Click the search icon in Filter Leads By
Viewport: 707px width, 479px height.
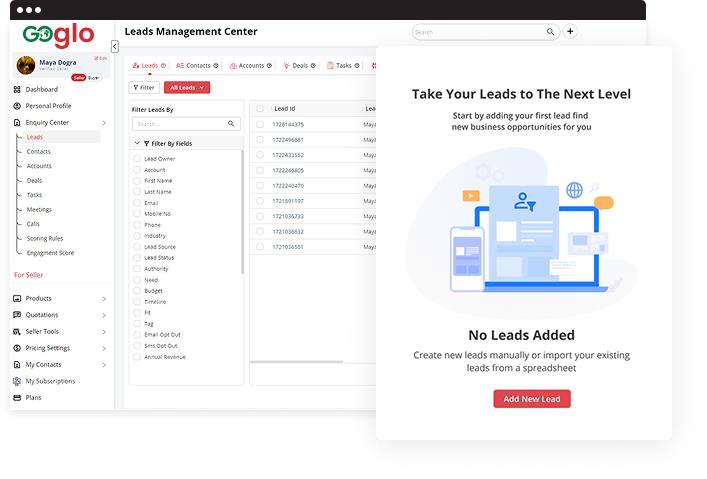pyautogui.click(x=232, y=124)
